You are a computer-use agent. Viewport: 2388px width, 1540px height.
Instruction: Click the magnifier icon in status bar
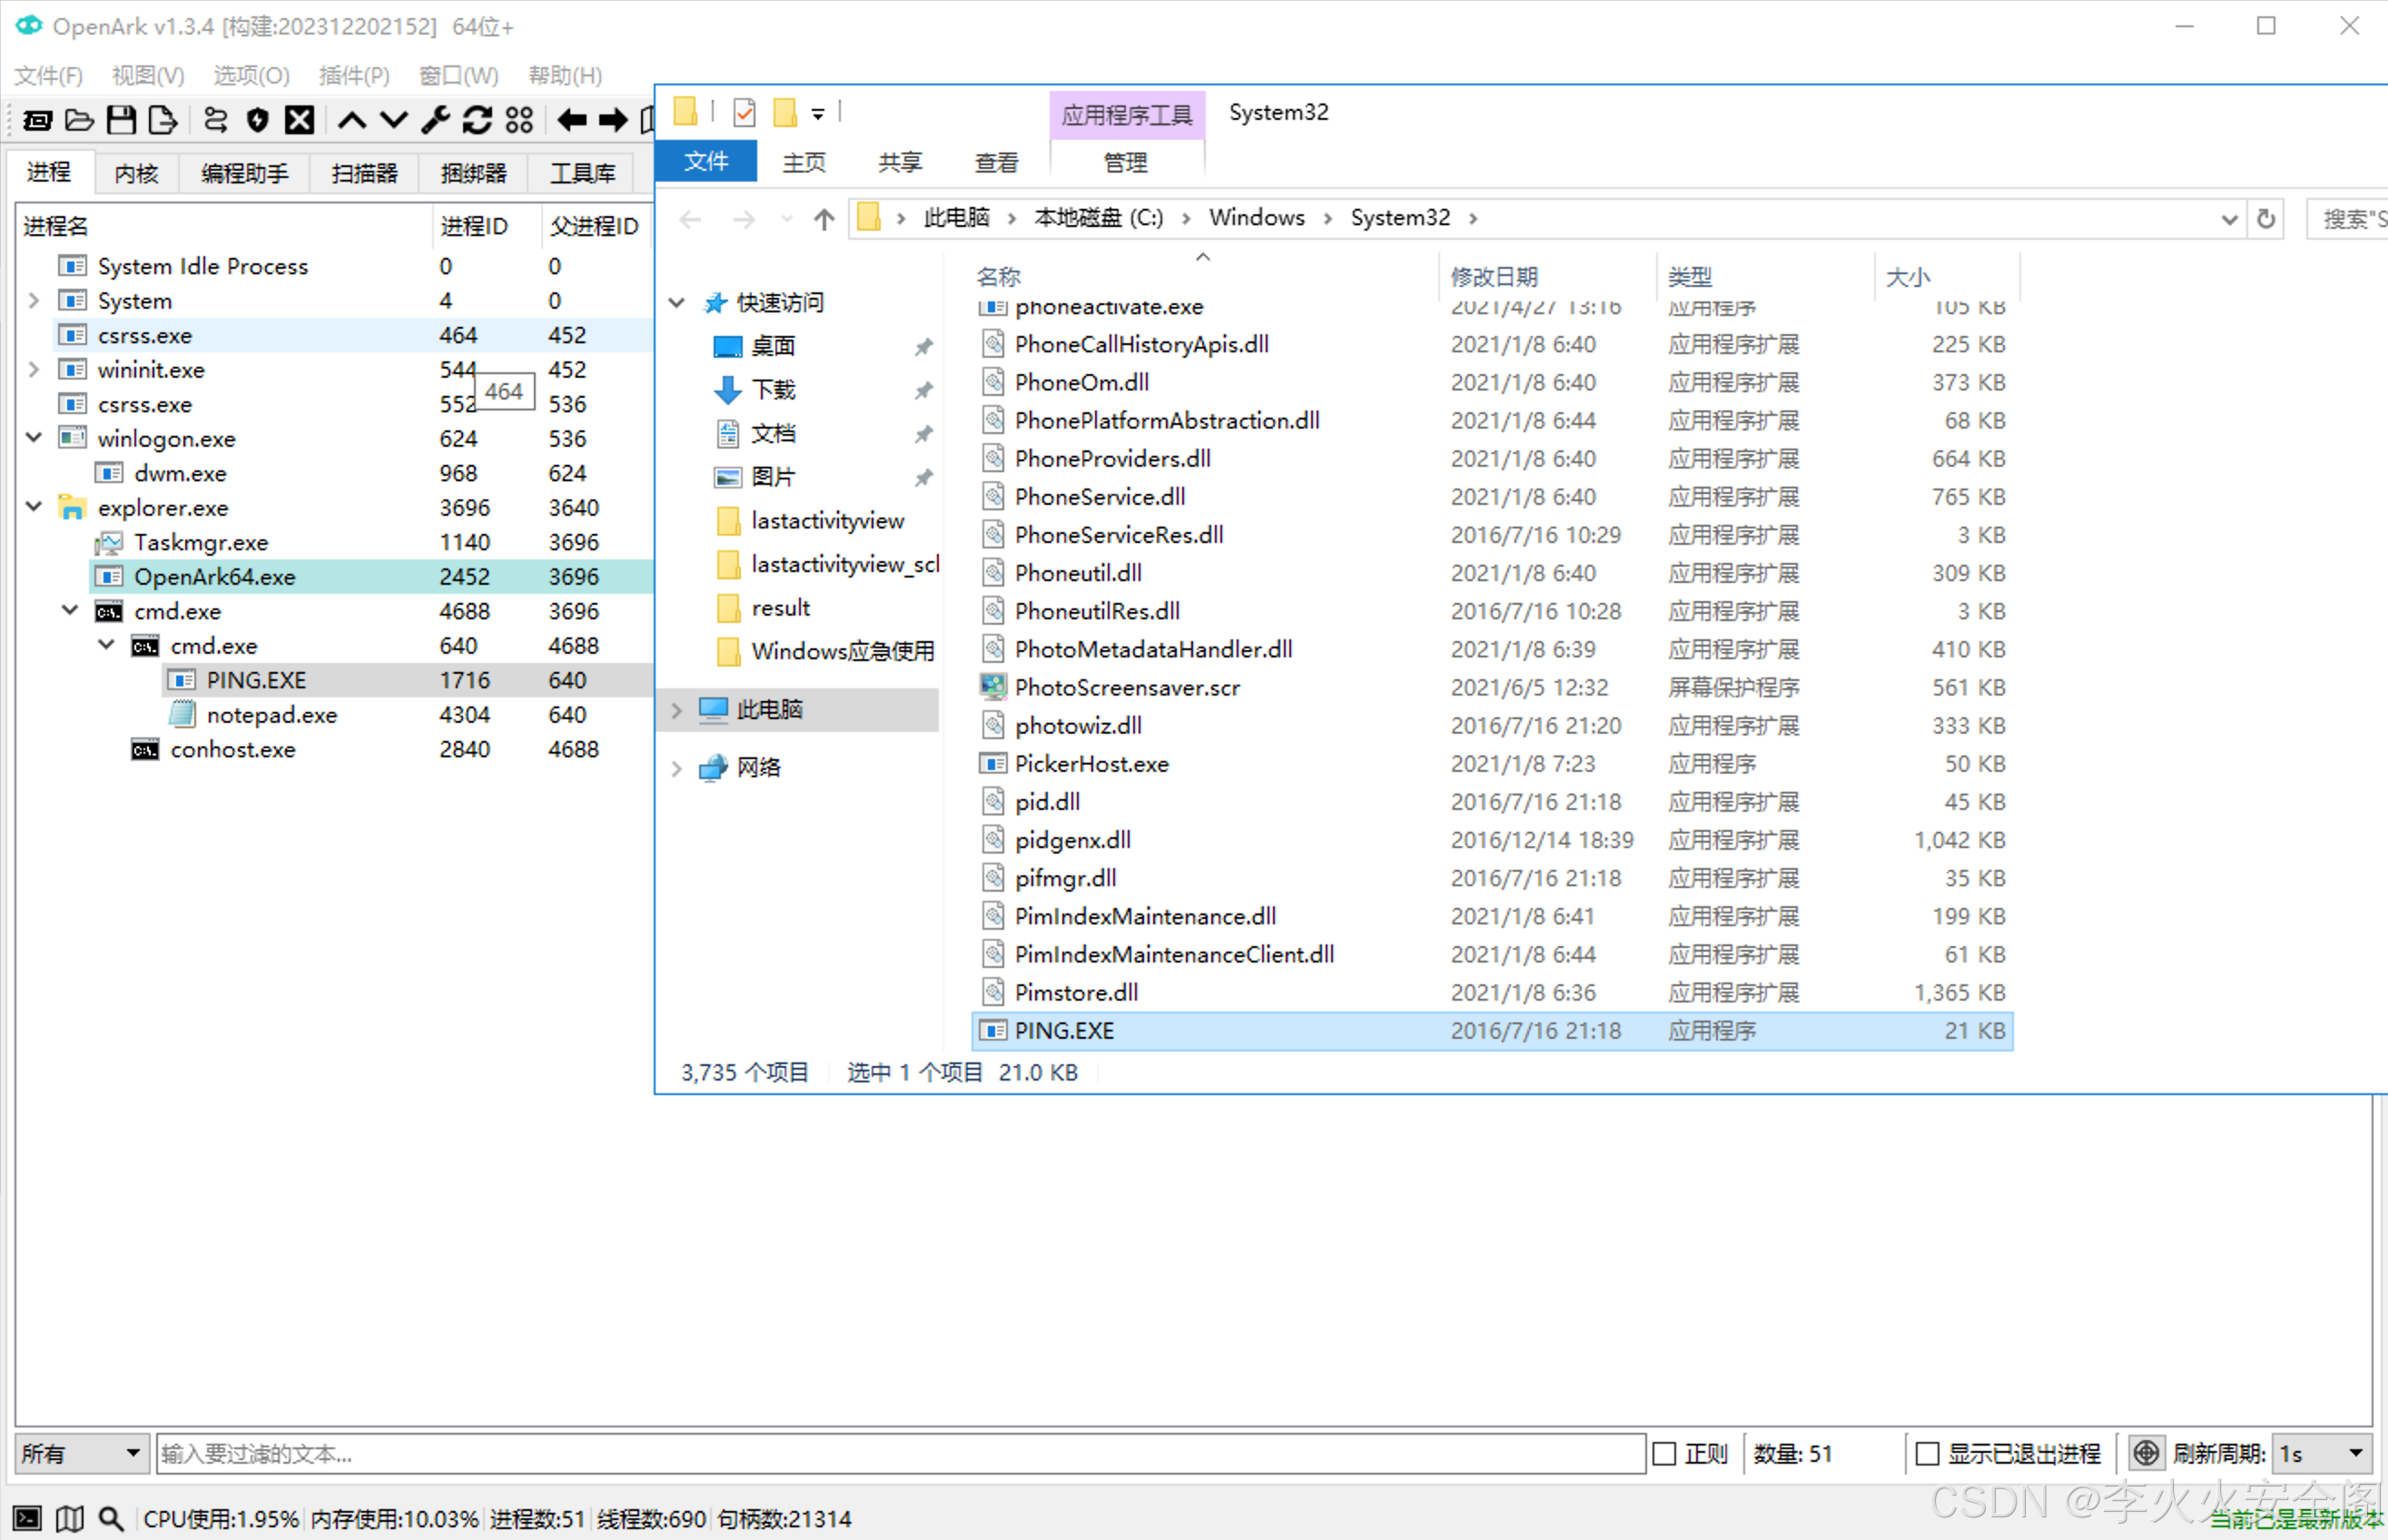[110, 1518]
